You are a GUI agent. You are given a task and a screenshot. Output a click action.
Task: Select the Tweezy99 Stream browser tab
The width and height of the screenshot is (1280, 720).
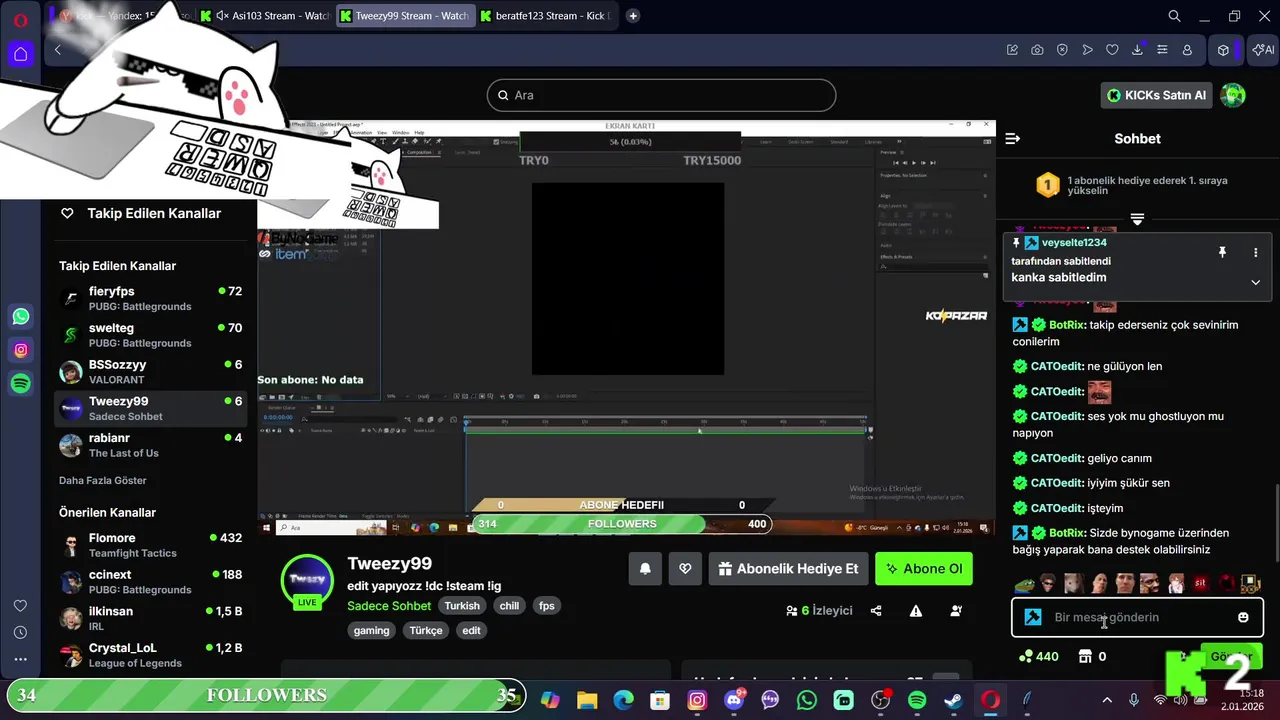click(404, 16)
